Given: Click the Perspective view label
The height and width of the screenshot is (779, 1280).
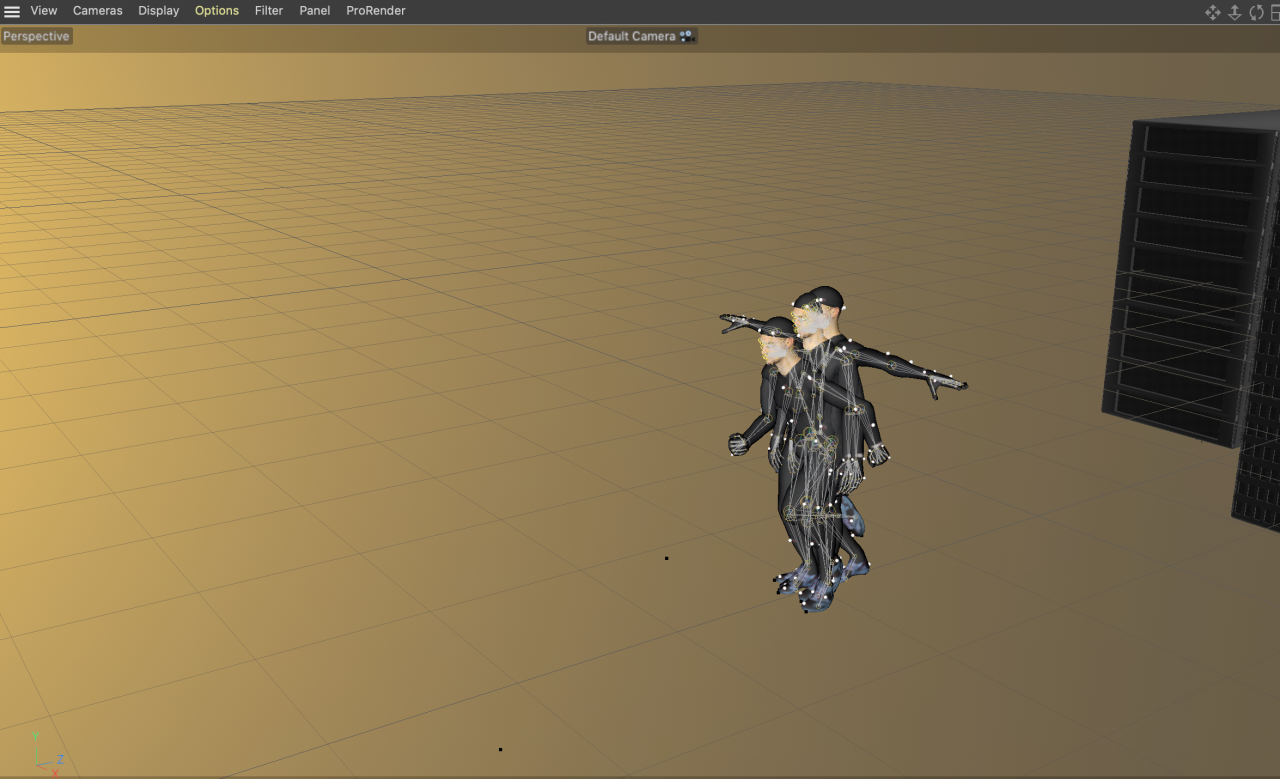Looking at the screenshot, I should (37, 36).
